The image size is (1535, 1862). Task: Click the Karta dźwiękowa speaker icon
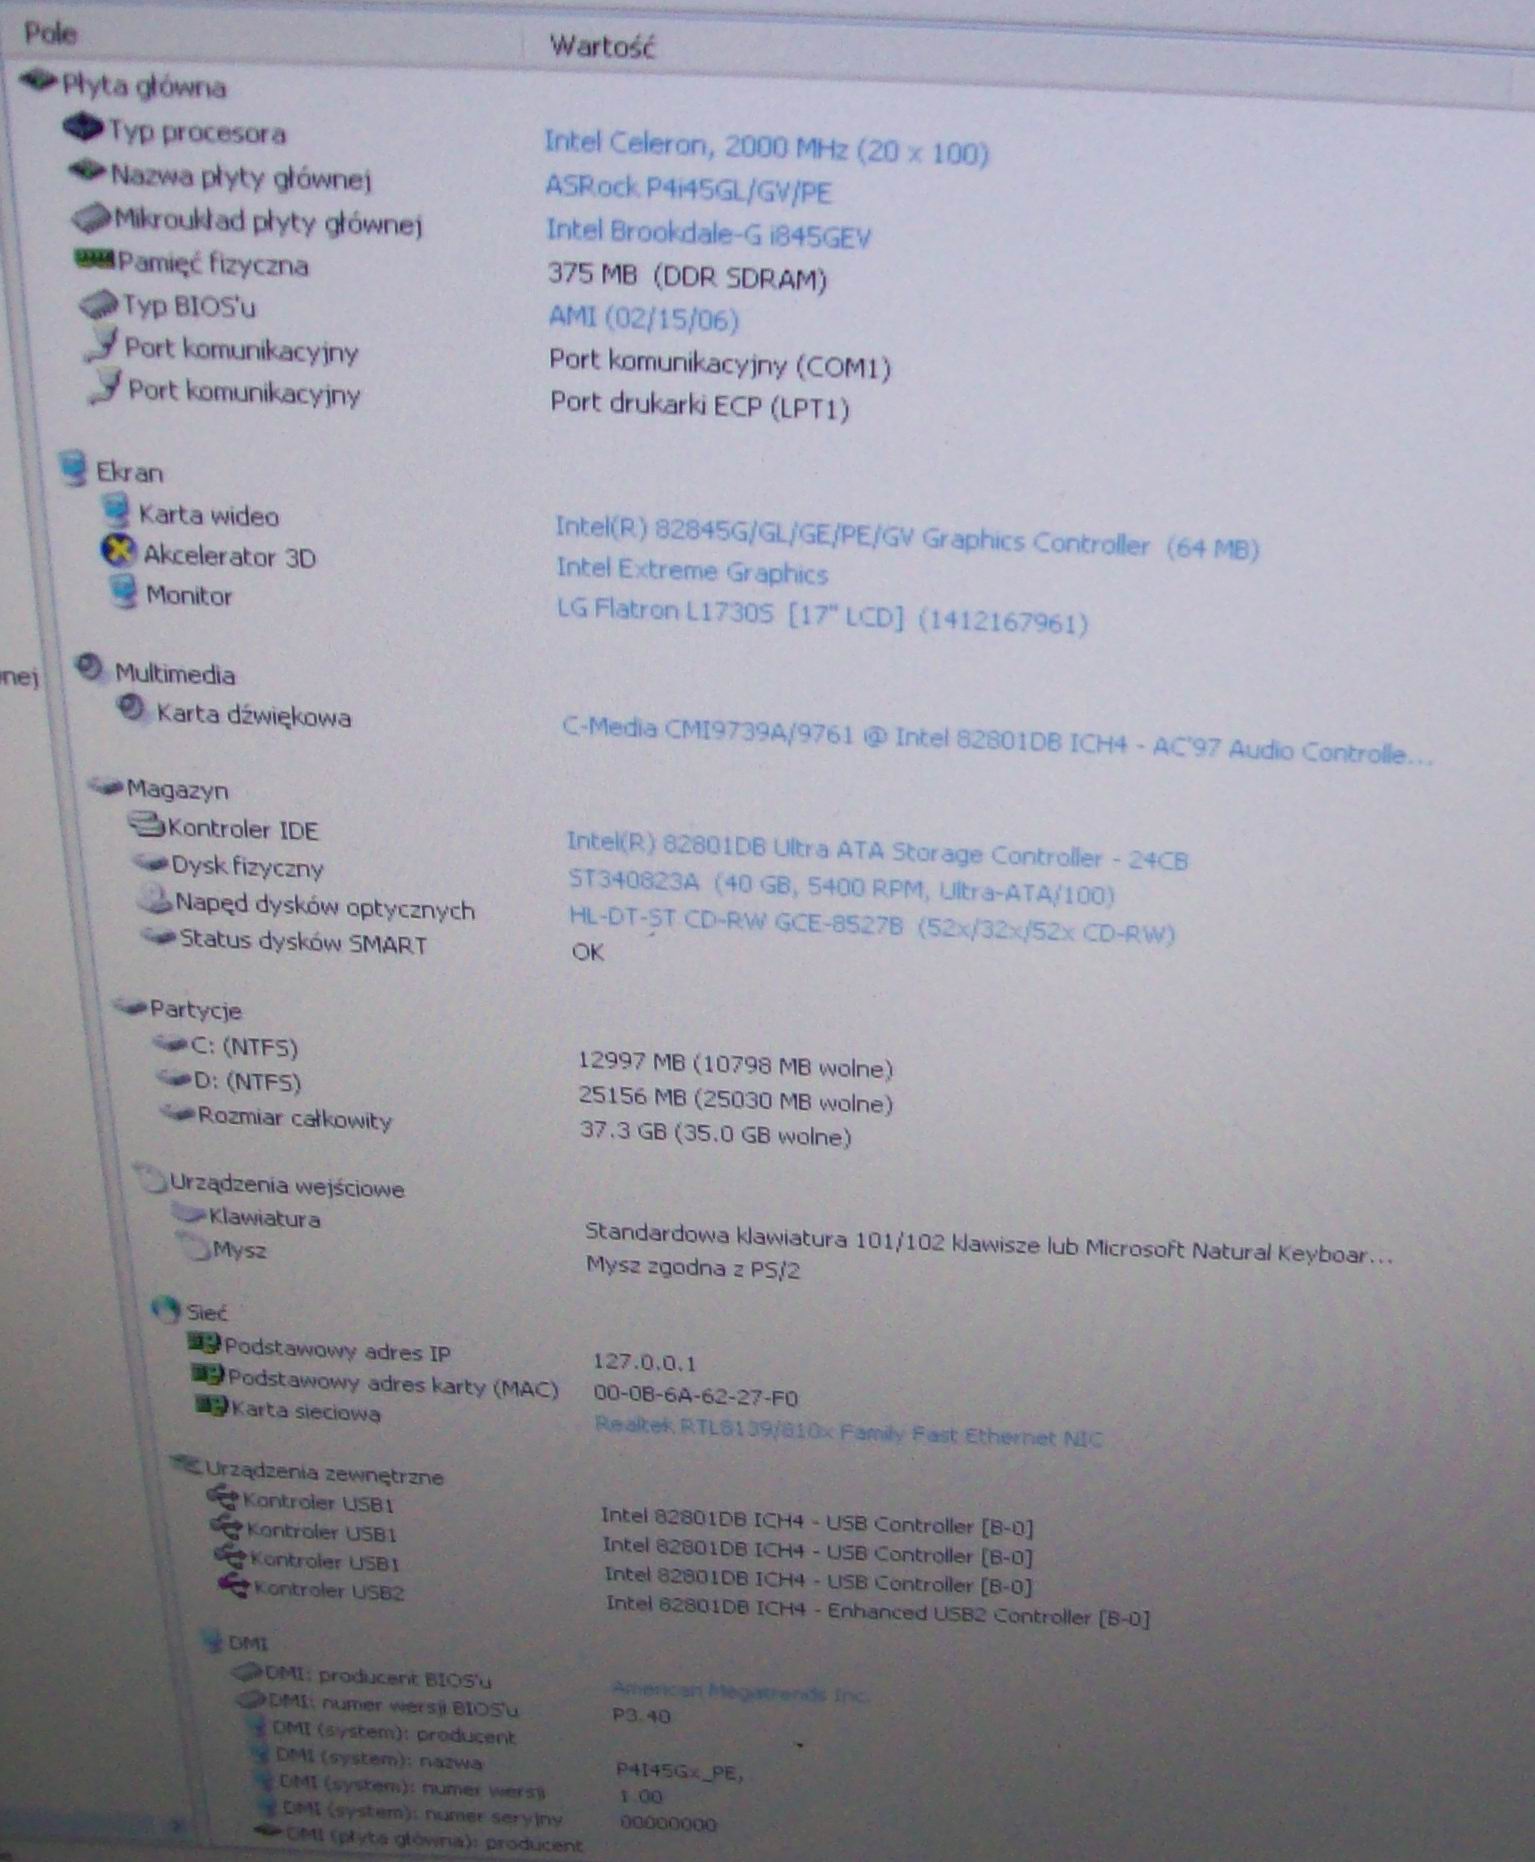click(132, 709)
